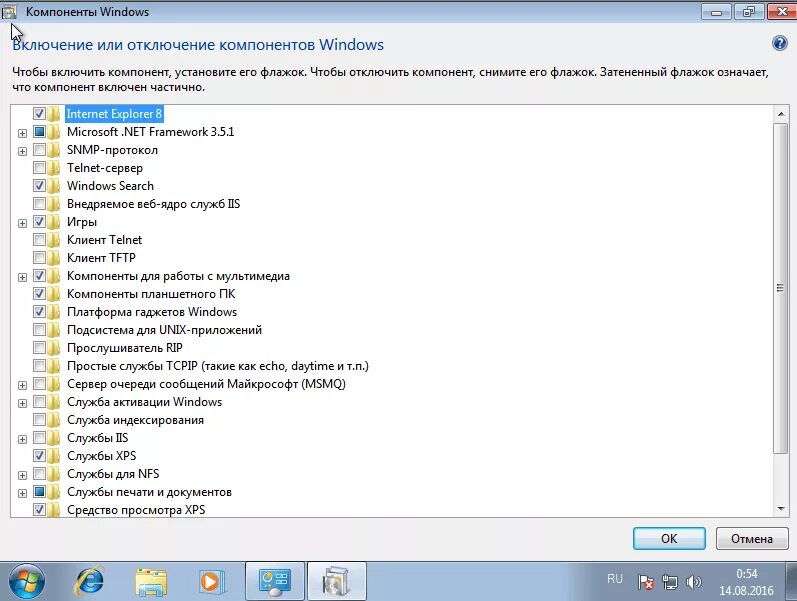This screenshot has width=797, height=601.
Task: Click folder icon next to Службы XPS
Action: click(x=53, y=456)
